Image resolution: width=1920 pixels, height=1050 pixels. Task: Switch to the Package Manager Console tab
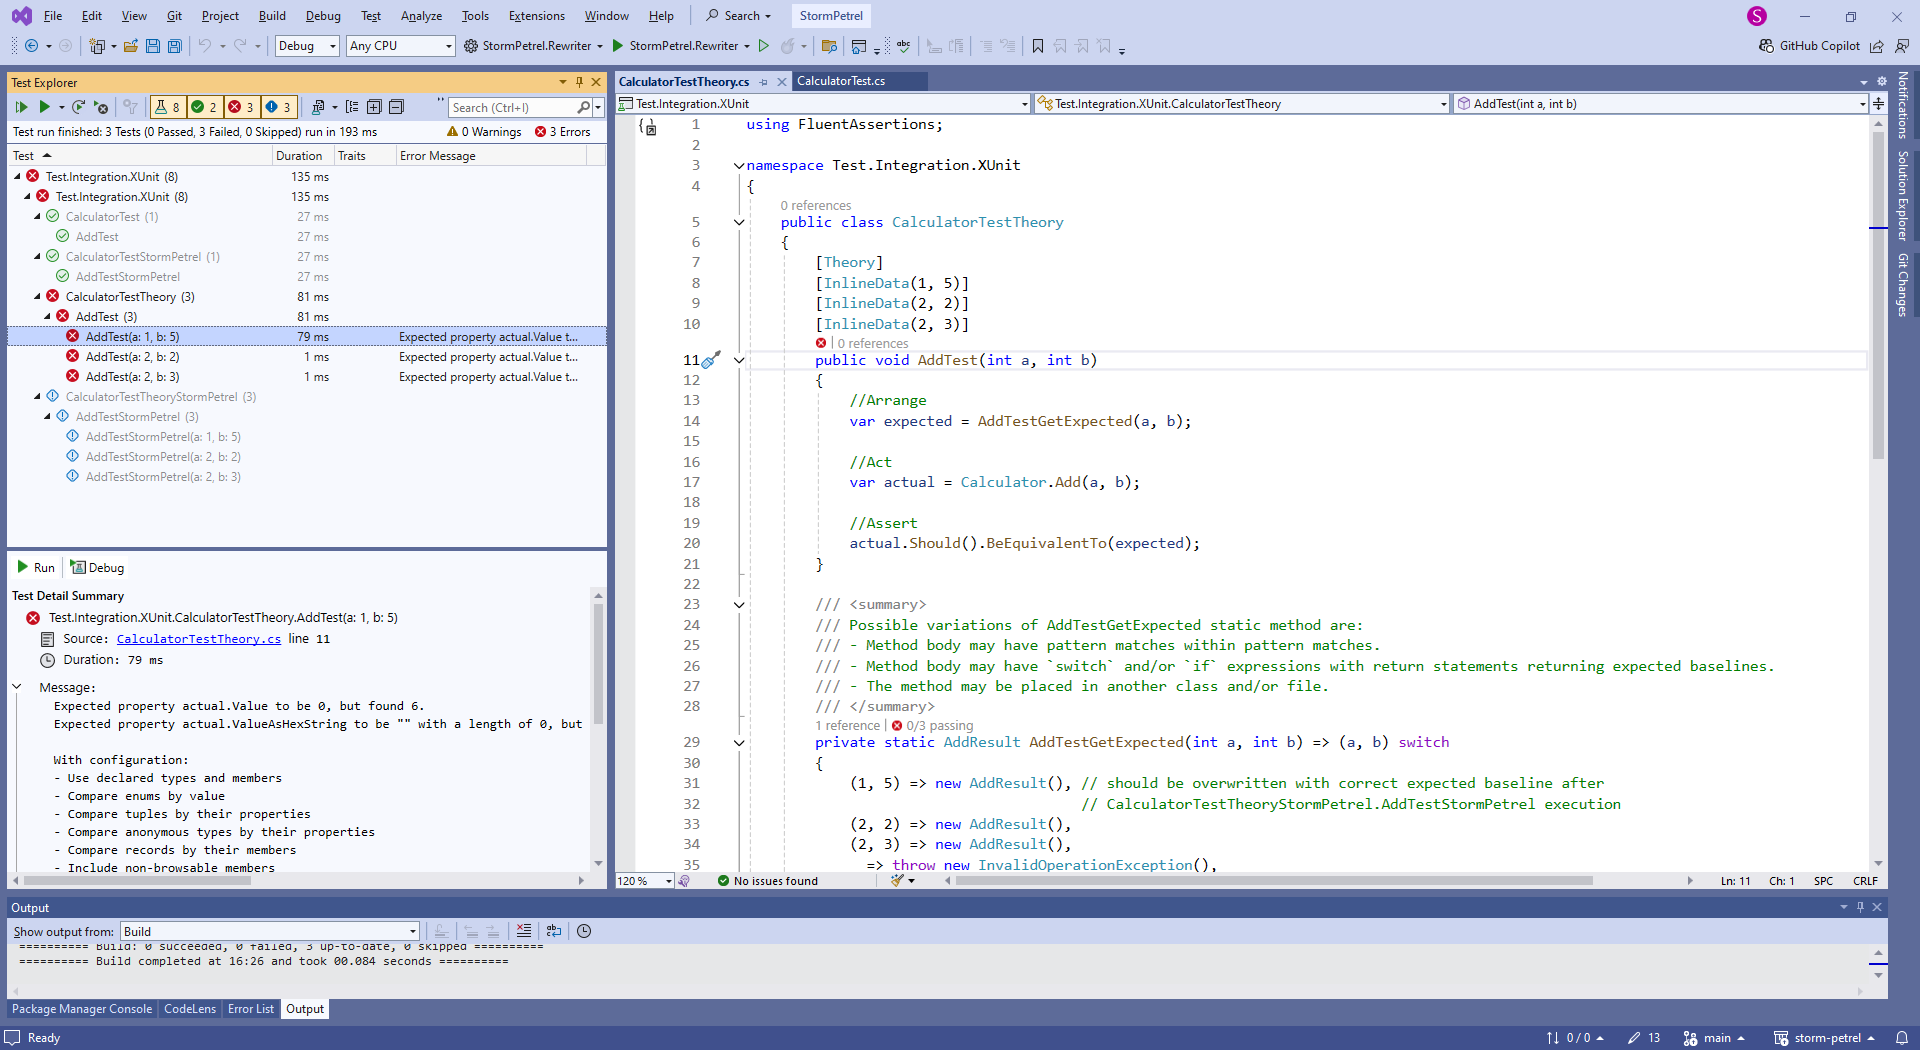82,1009
